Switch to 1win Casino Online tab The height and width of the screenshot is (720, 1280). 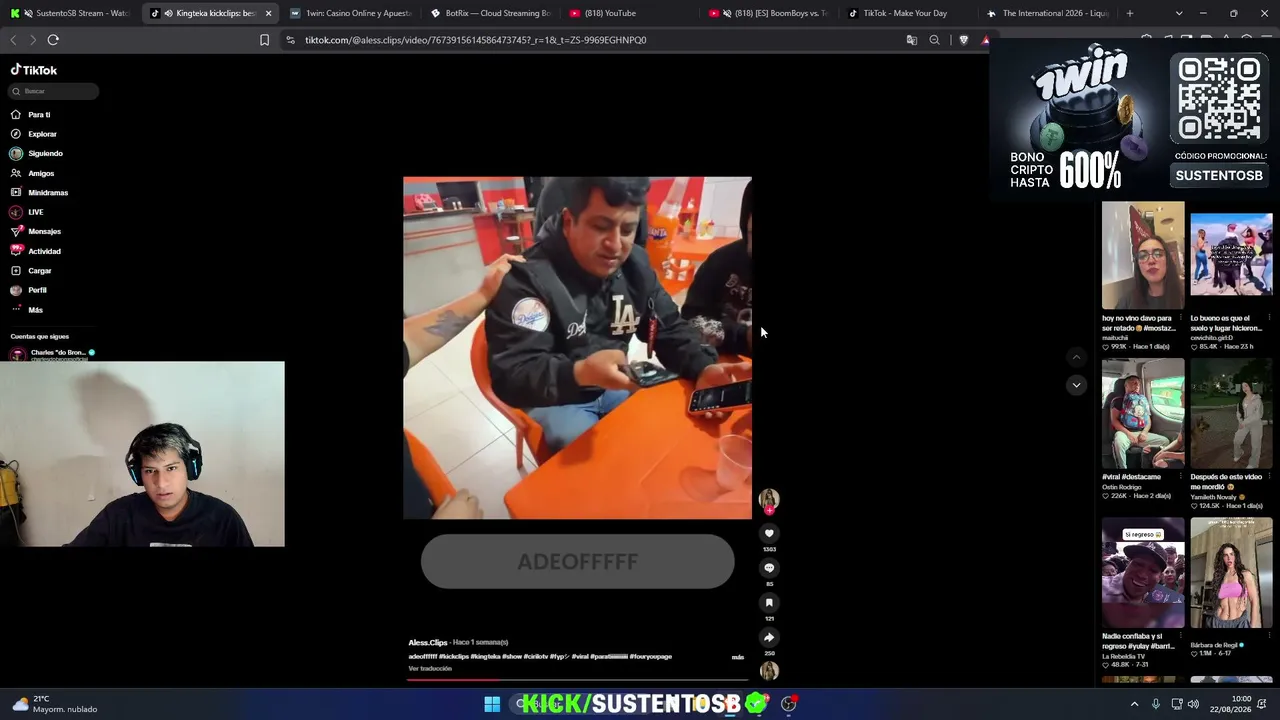(x=348, y=13)
